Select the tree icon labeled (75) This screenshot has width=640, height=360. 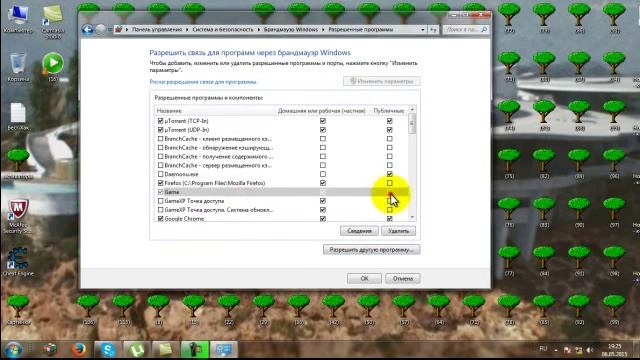[x=509, y=163]
